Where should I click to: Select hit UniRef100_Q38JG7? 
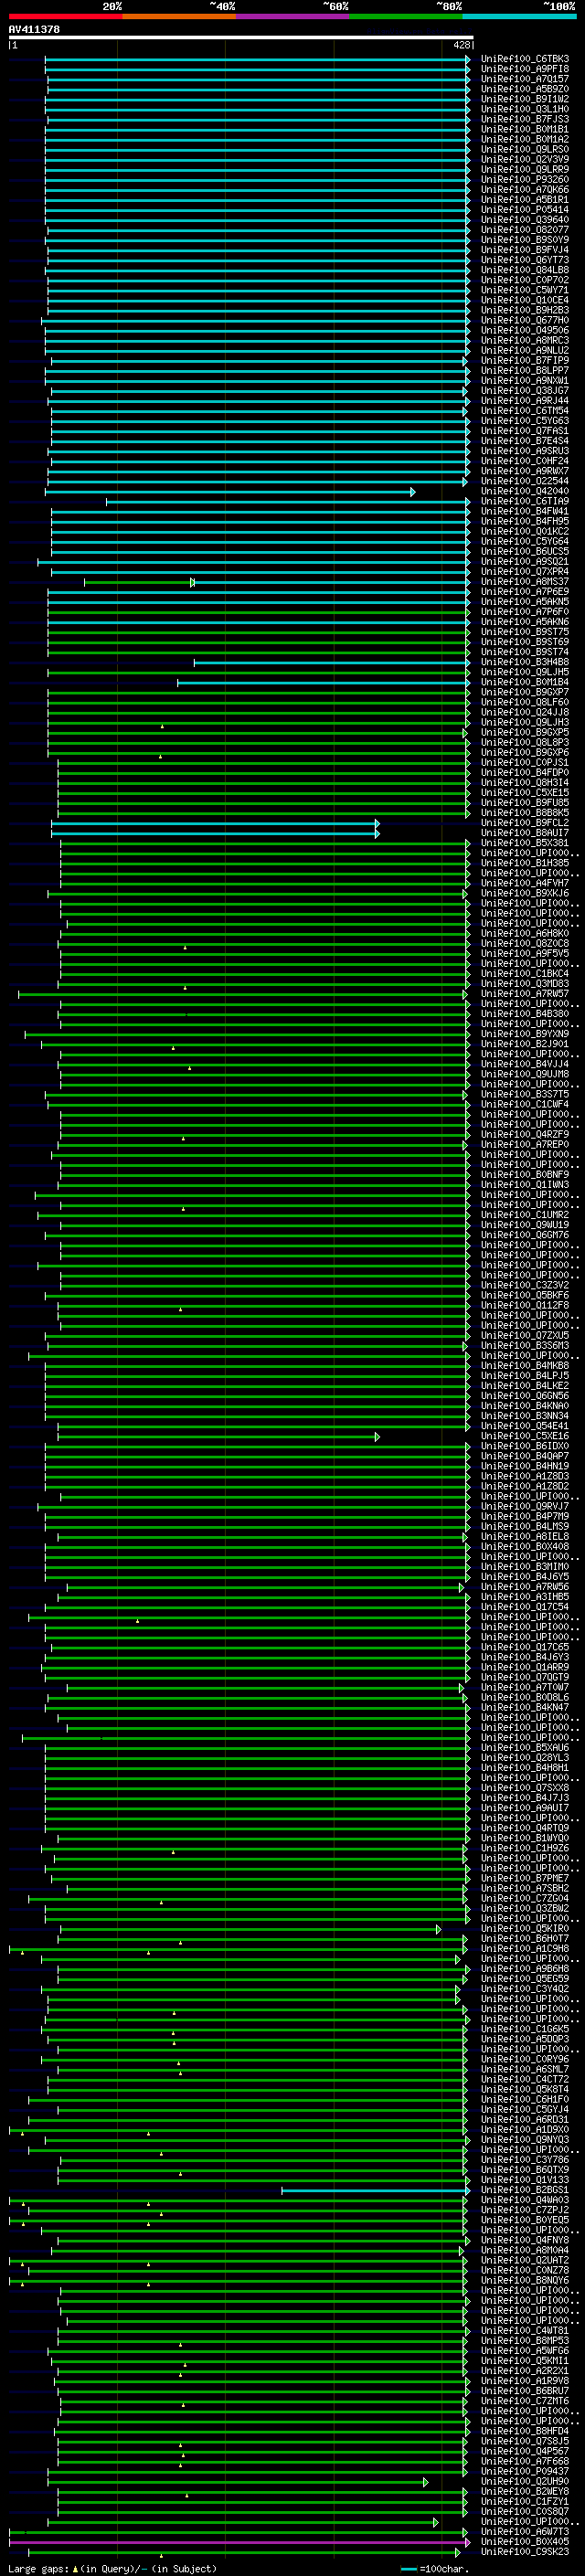point(525,391)
